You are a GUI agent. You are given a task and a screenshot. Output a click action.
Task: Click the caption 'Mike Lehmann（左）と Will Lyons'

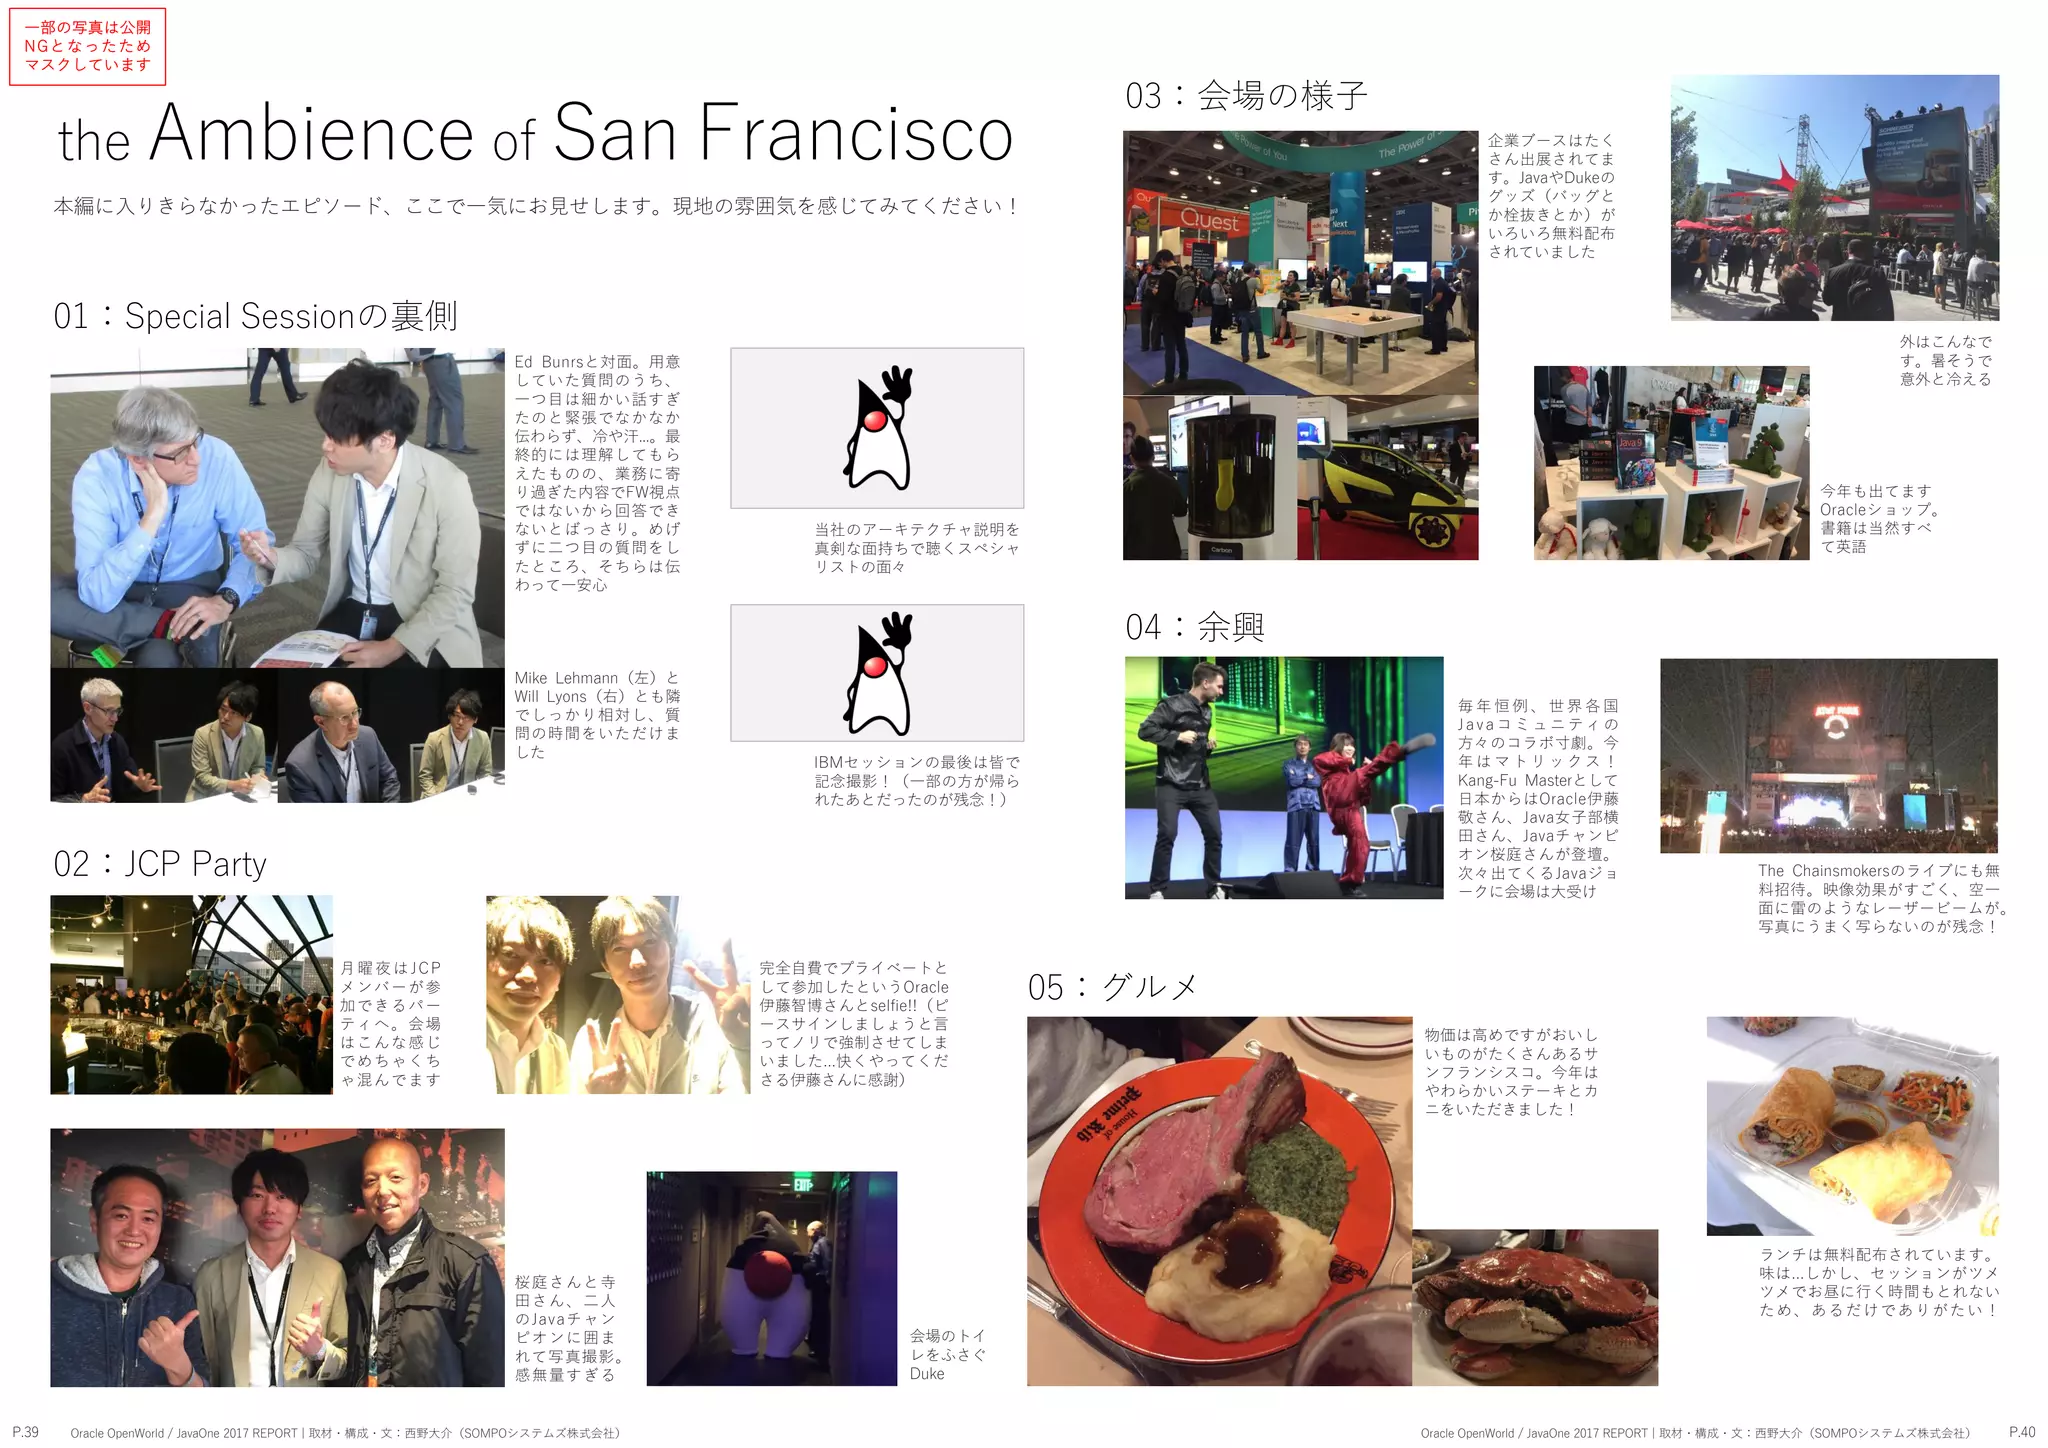pos(597,714)
